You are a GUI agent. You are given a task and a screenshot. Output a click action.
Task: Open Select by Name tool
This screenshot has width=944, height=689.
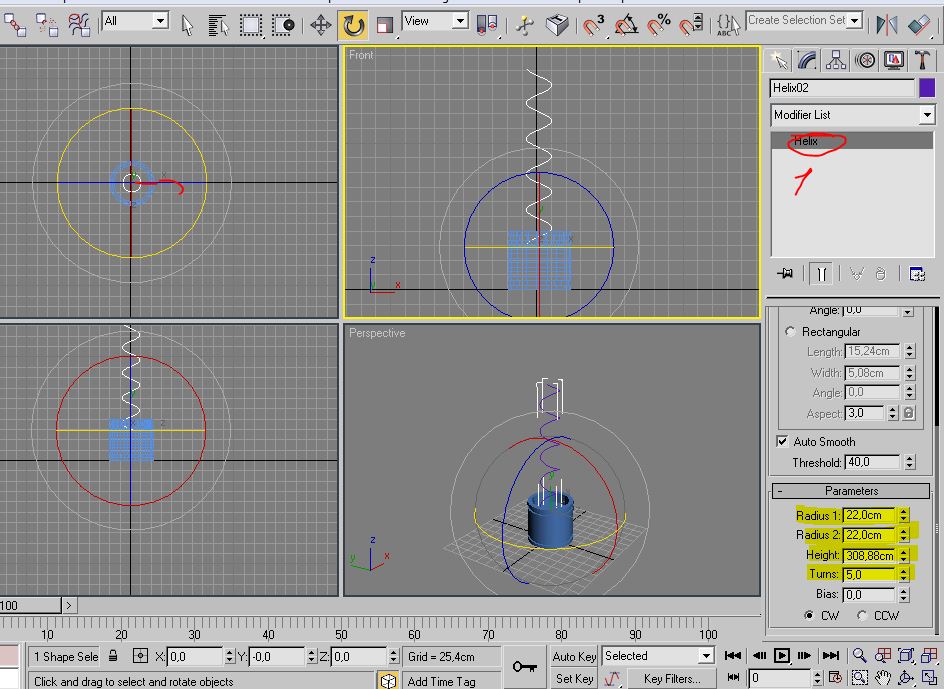[x=219, y=25]
